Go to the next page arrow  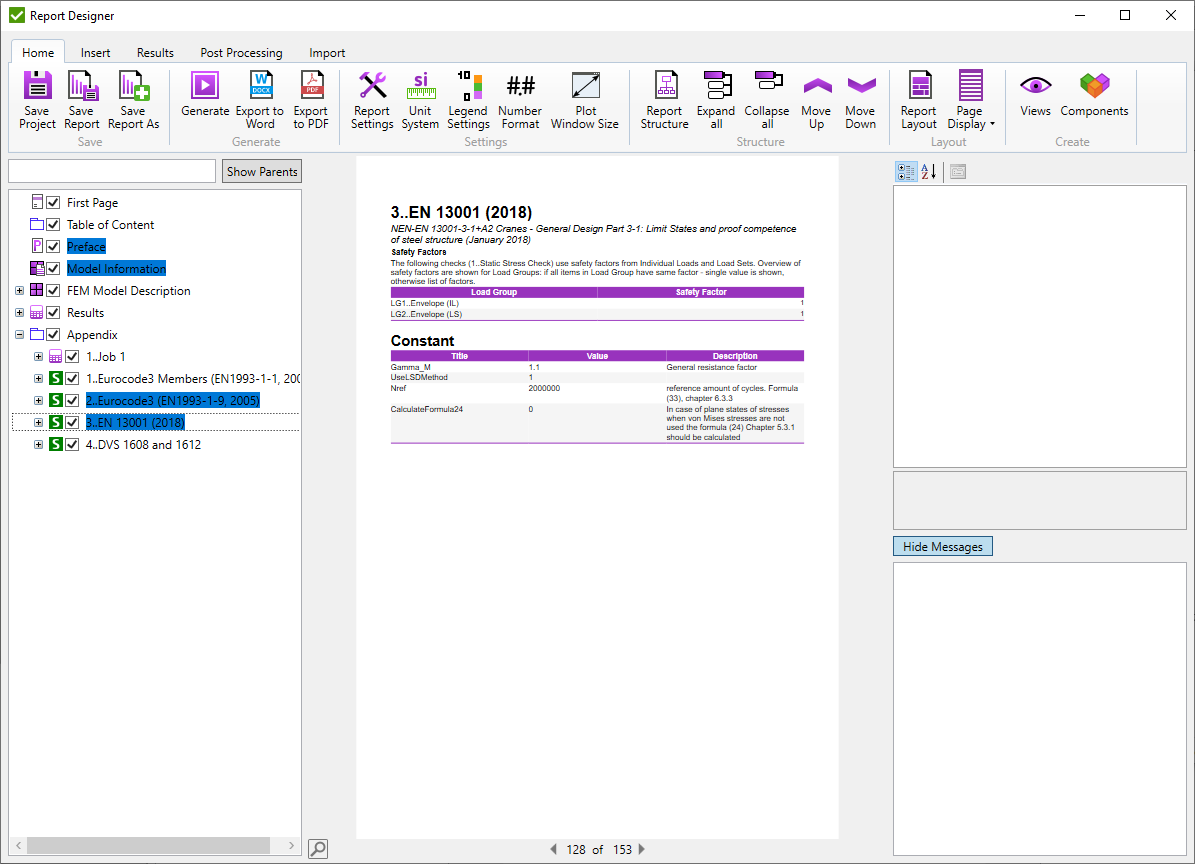coord(641,849)
